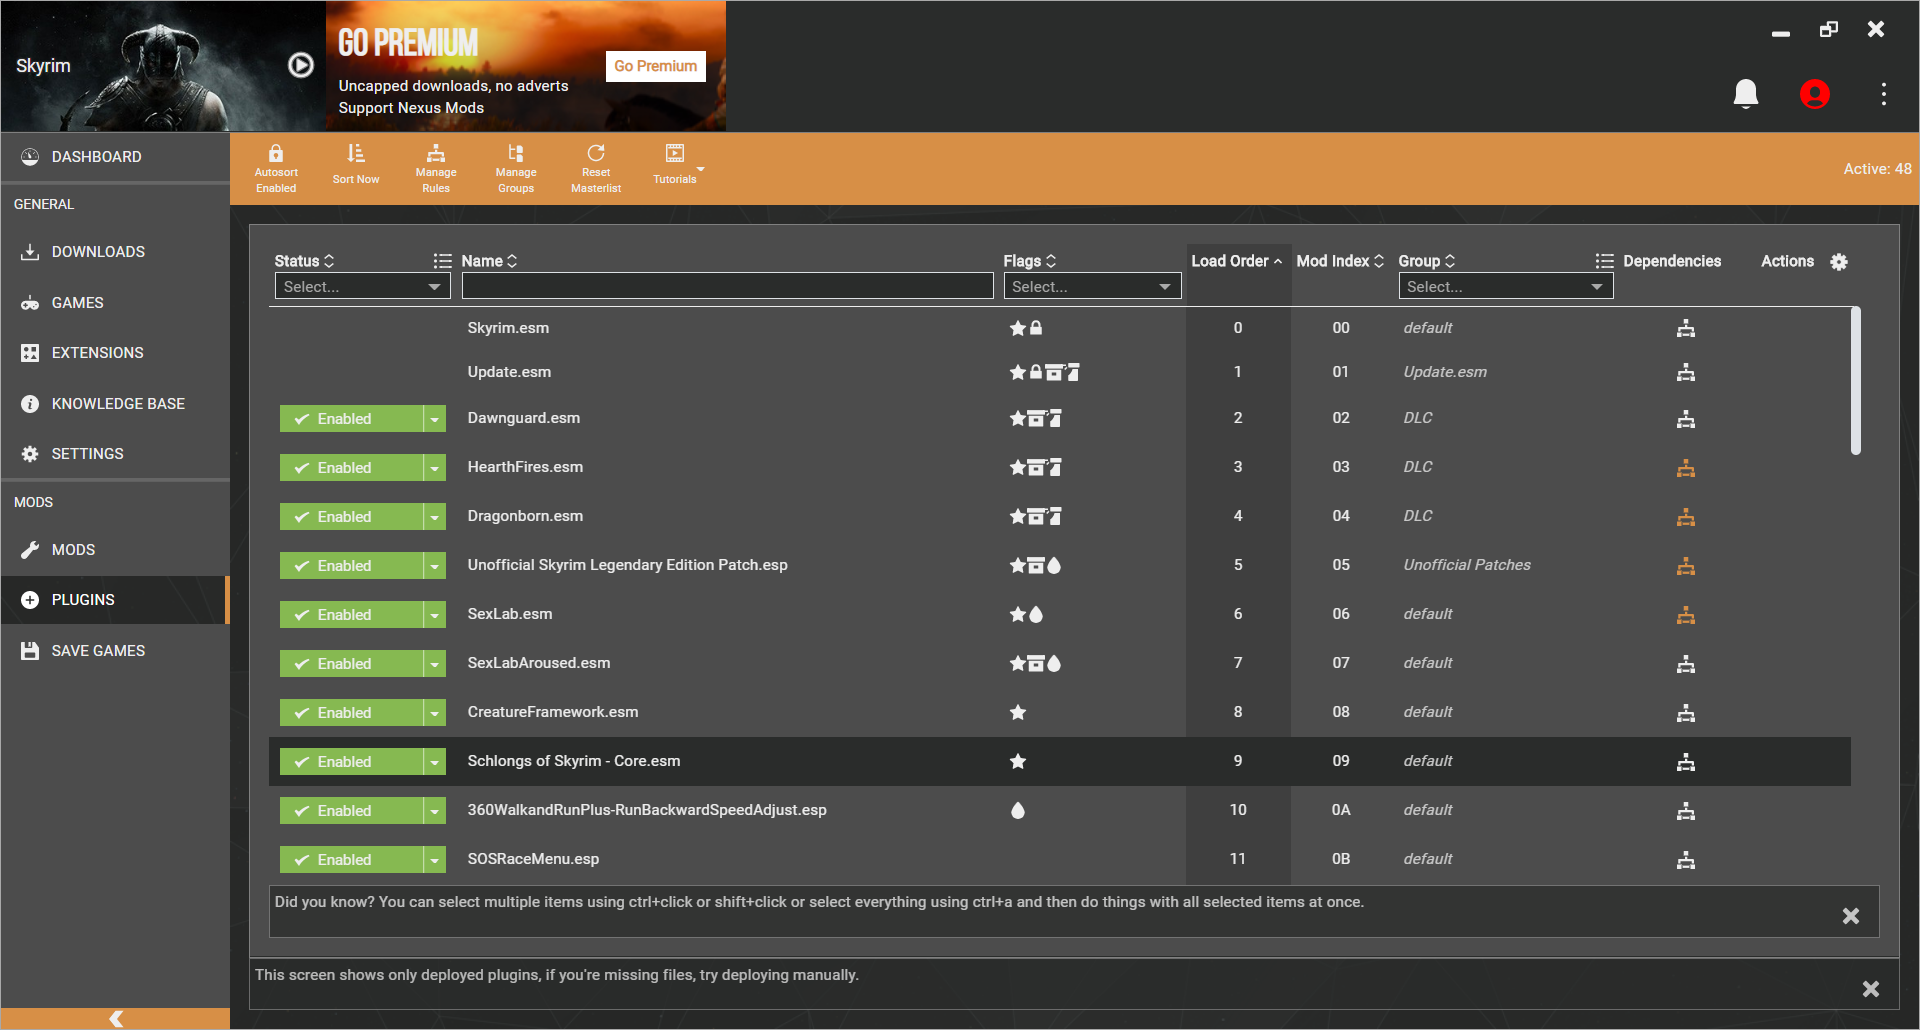The image size is (1920, 1030).
Task: Click the plugin list vertical scrollbar
Action: coord(1856,381)
